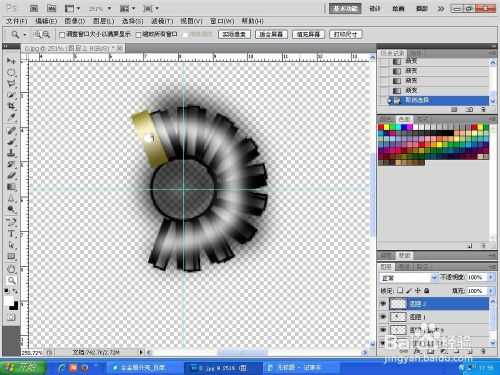The height and width of the screenshot is (375, 500).
Task: Launch Bridge from the application bar
Action: (x=34, y=8)
